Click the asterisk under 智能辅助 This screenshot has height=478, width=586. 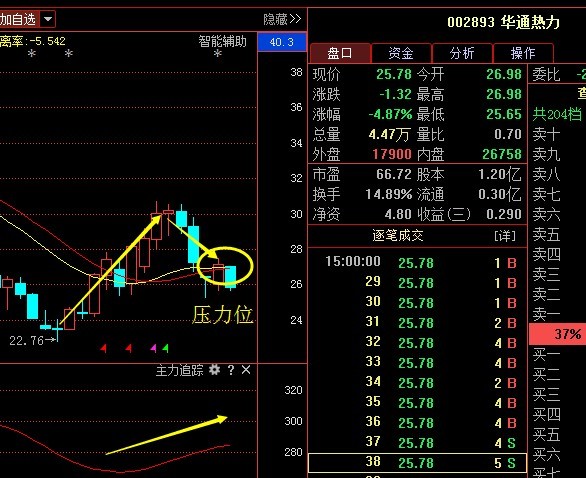(x=218, y=54)
